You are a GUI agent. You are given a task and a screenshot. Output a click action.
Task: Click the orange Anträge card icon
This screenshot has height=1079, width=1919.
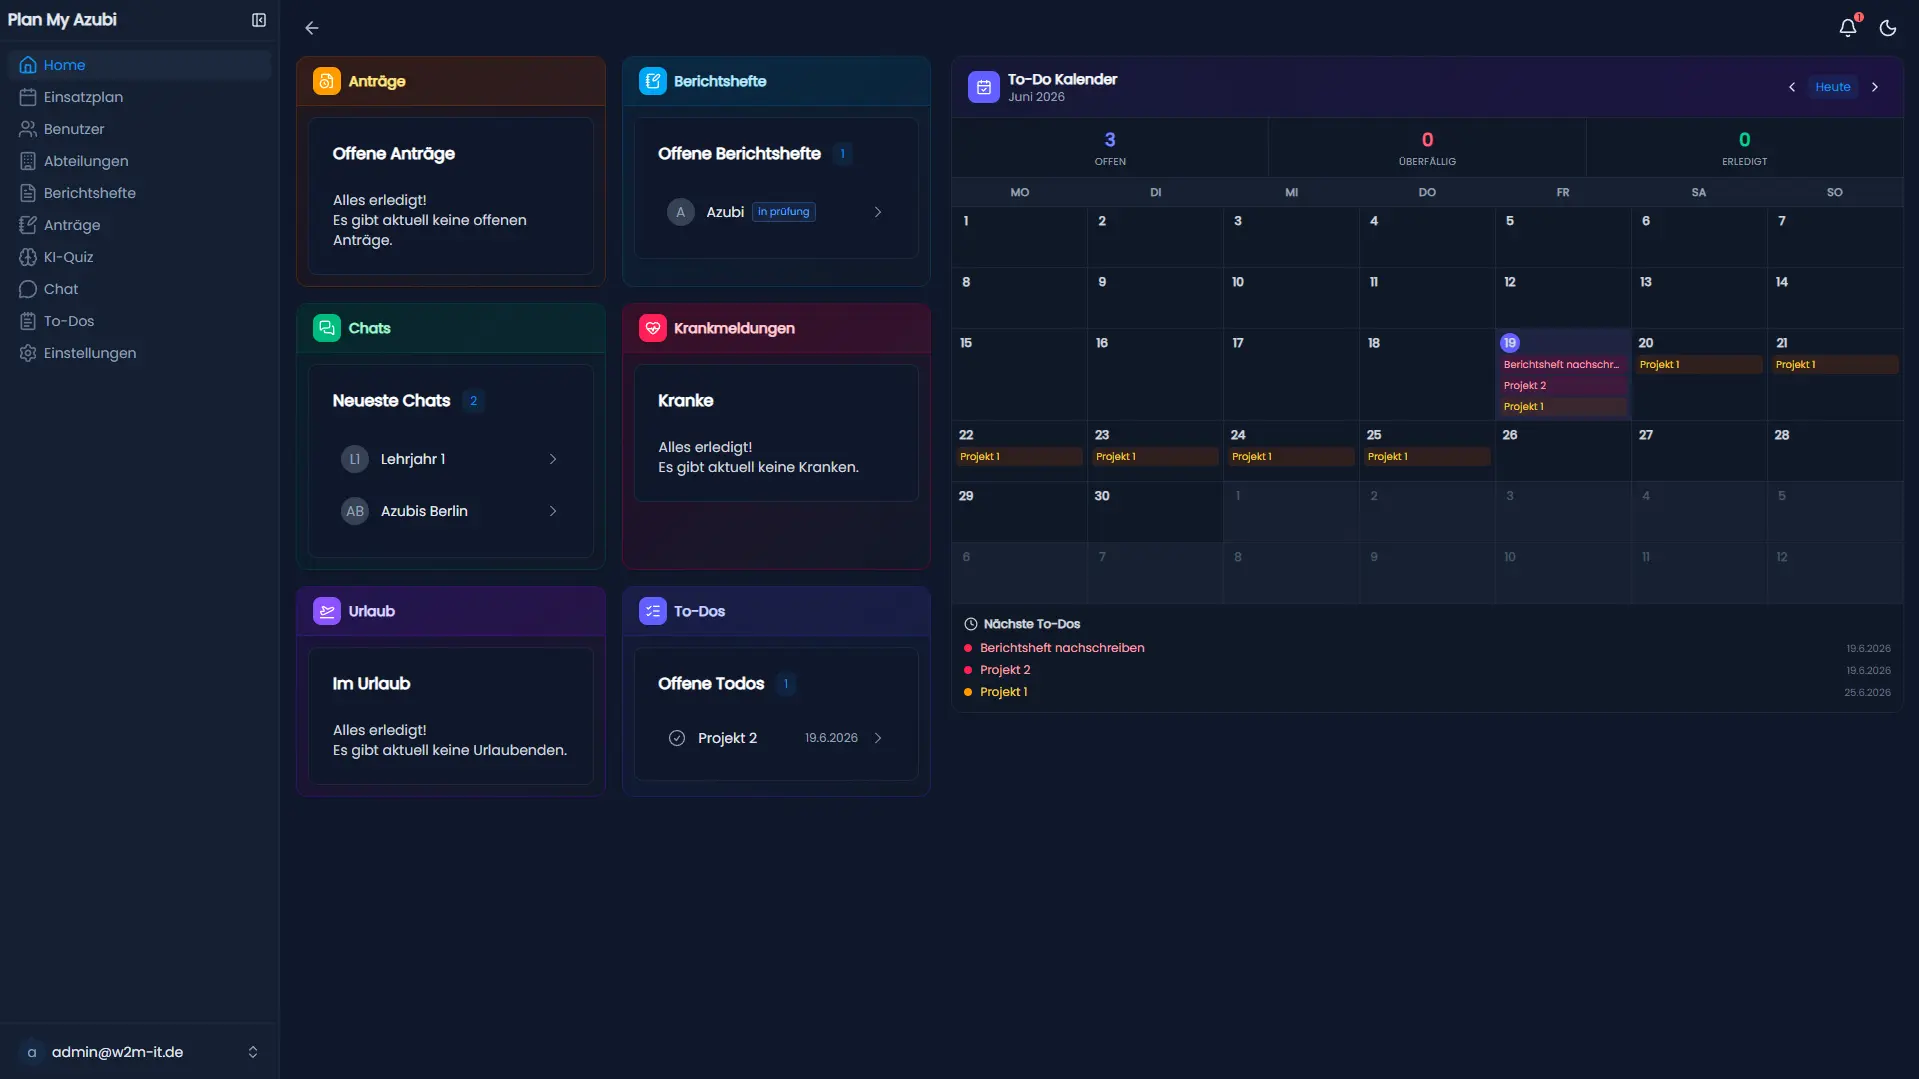(327, 81)
